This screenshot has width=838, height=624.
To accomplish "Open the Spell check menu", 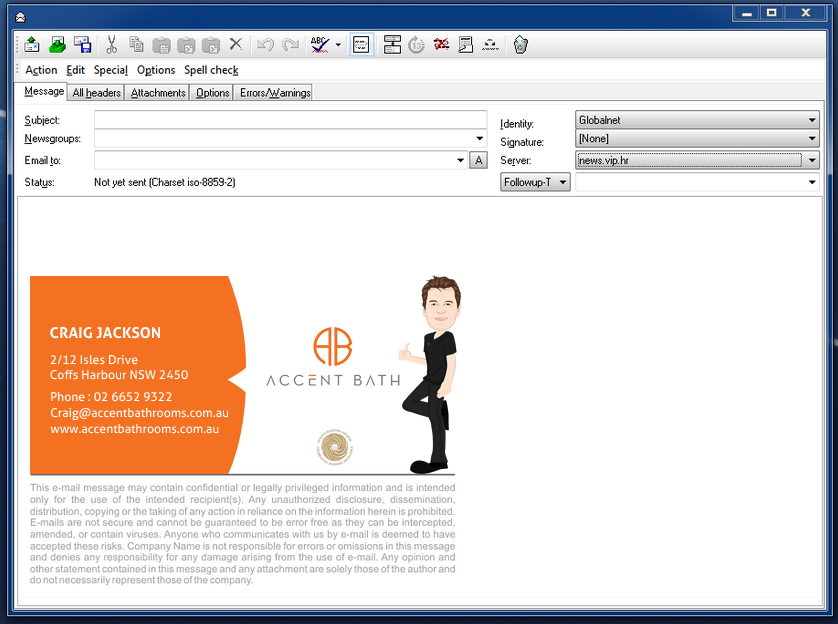I will click(x=211, y=70).
